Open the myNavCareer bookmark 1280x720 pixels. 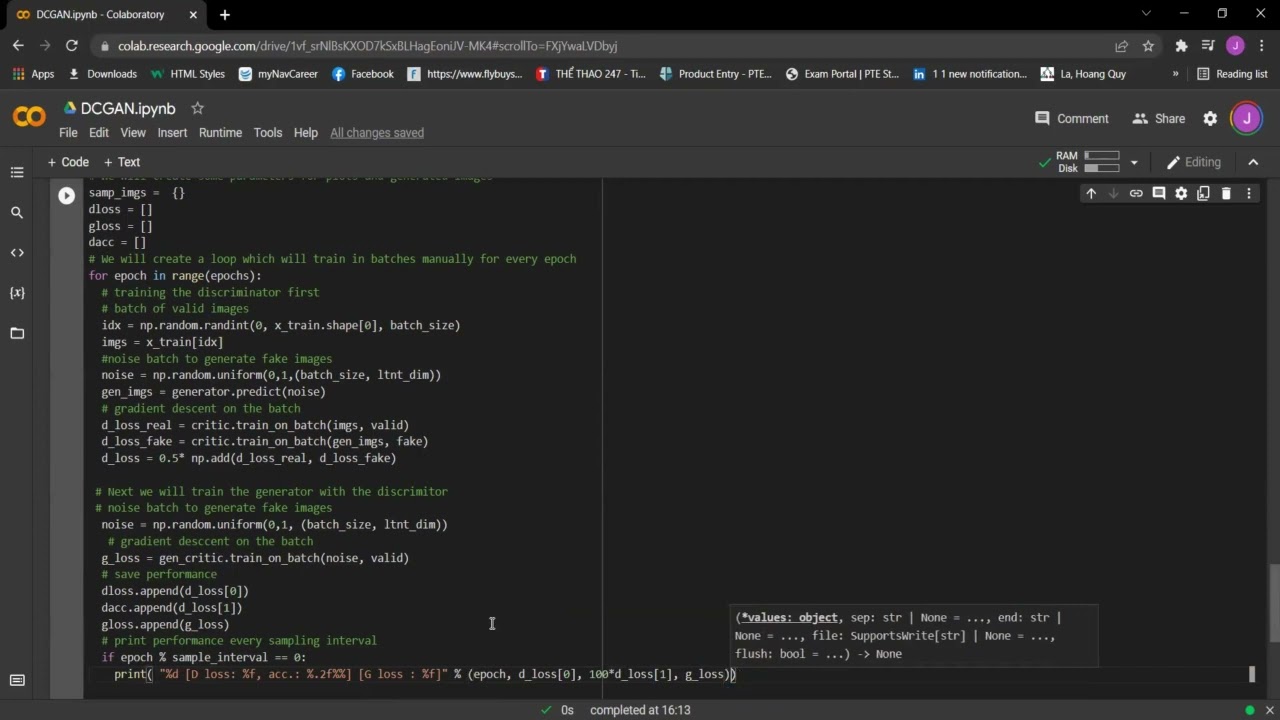coord(278,74)
